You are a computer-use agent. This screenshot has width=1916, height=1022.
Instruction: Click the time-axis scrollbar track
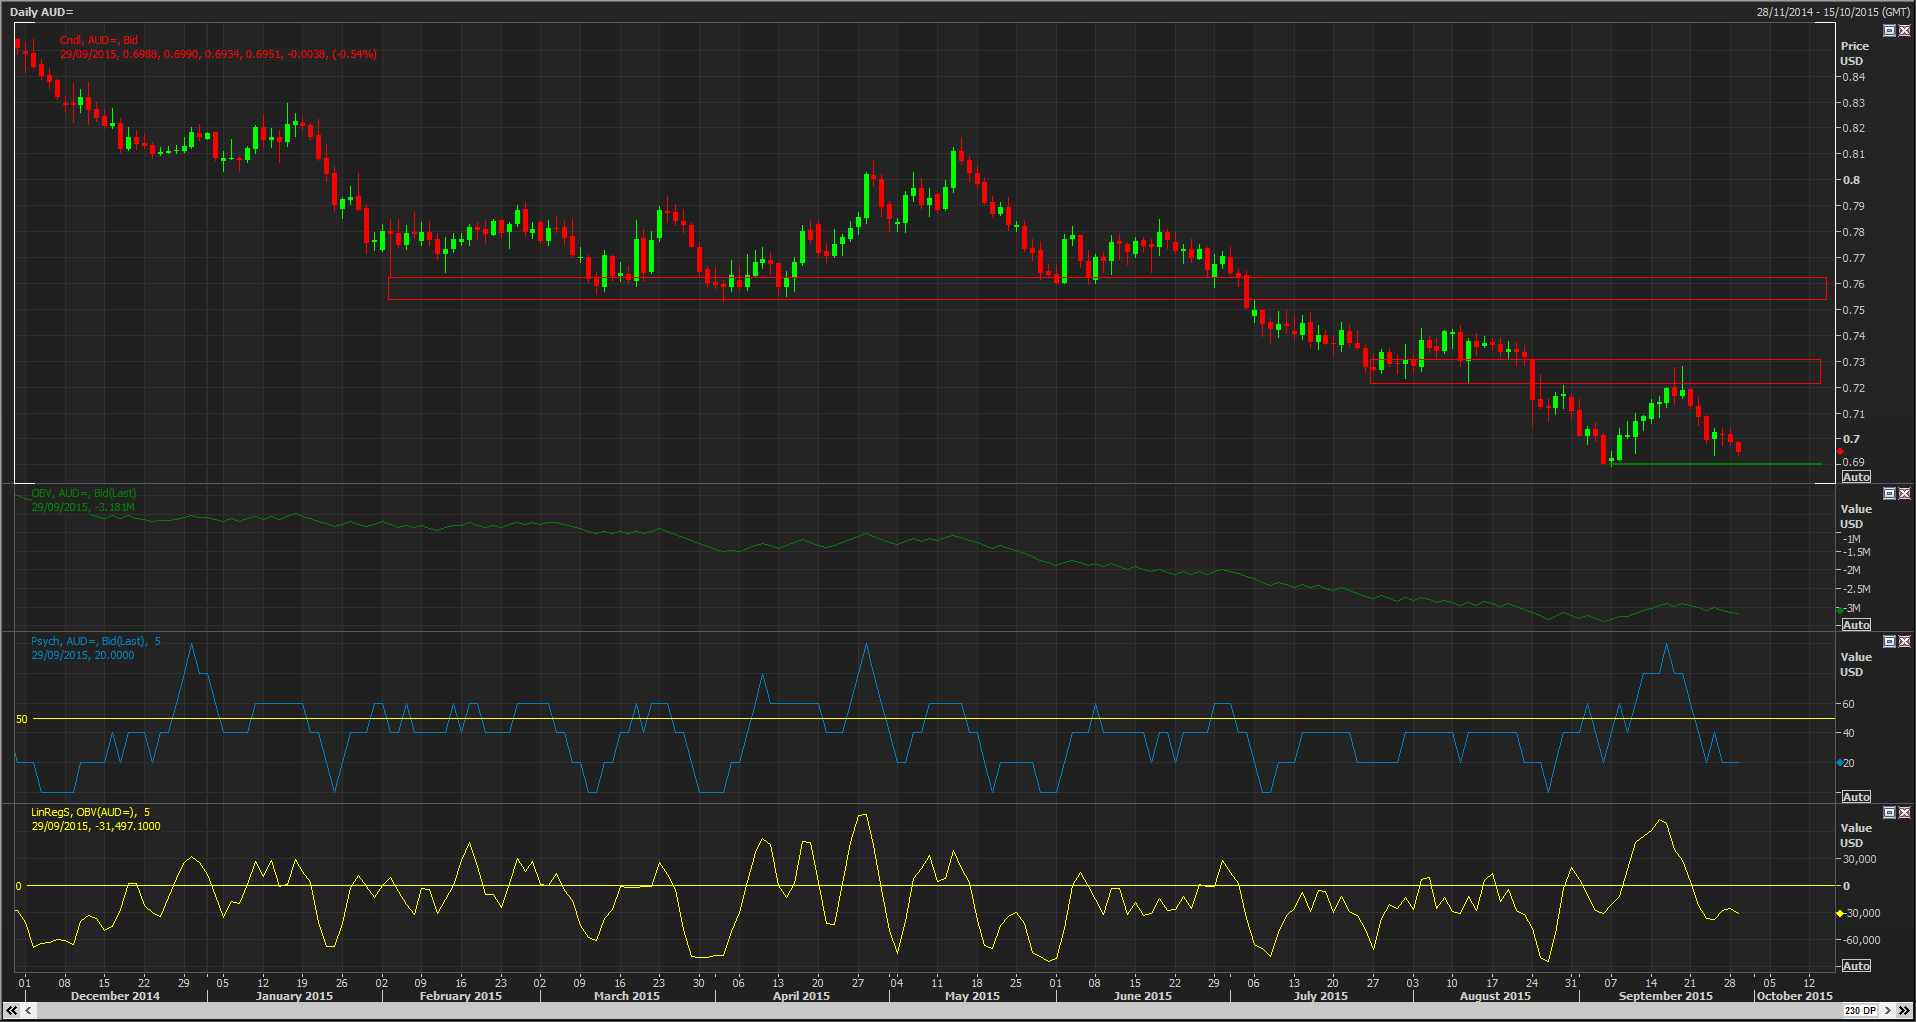click(938, 1011)
